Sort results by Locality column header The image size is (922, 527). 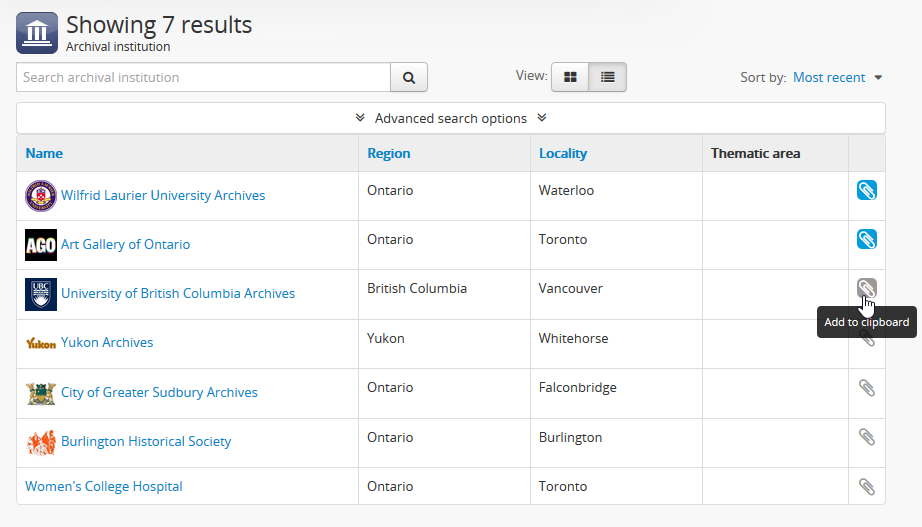point(562,153)
